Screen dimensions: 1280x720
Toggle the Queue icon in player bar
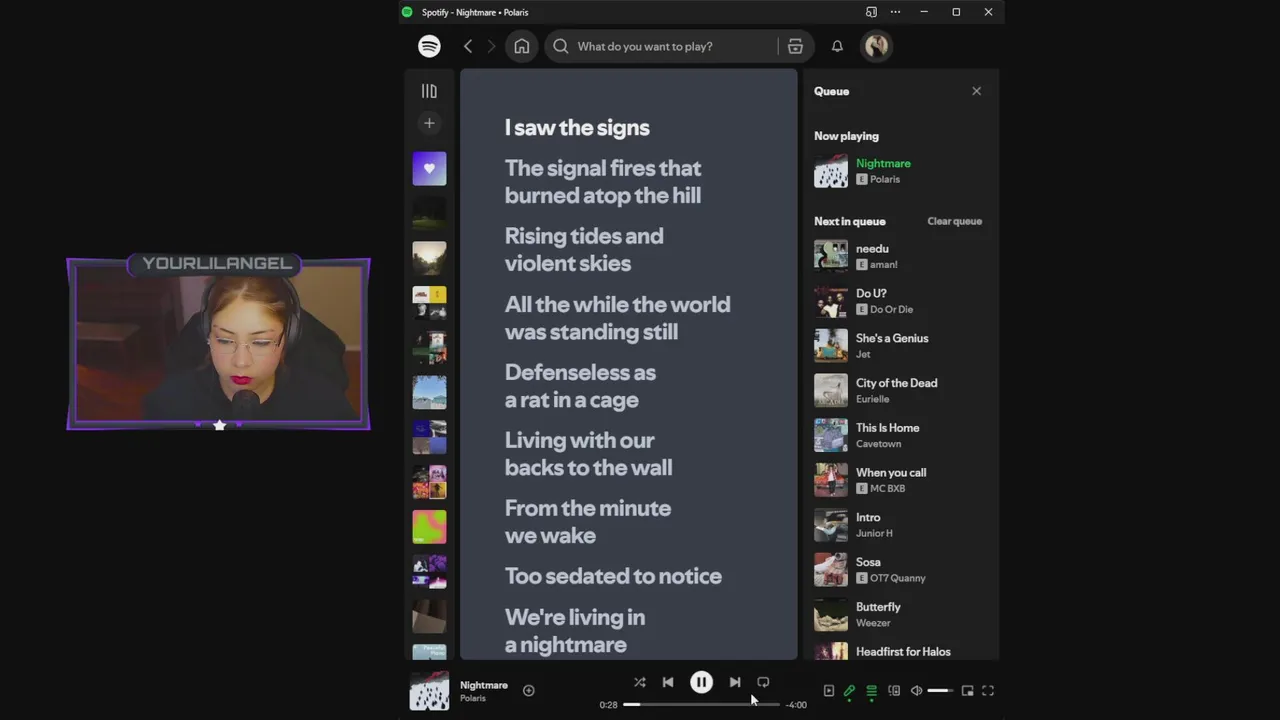872,691
